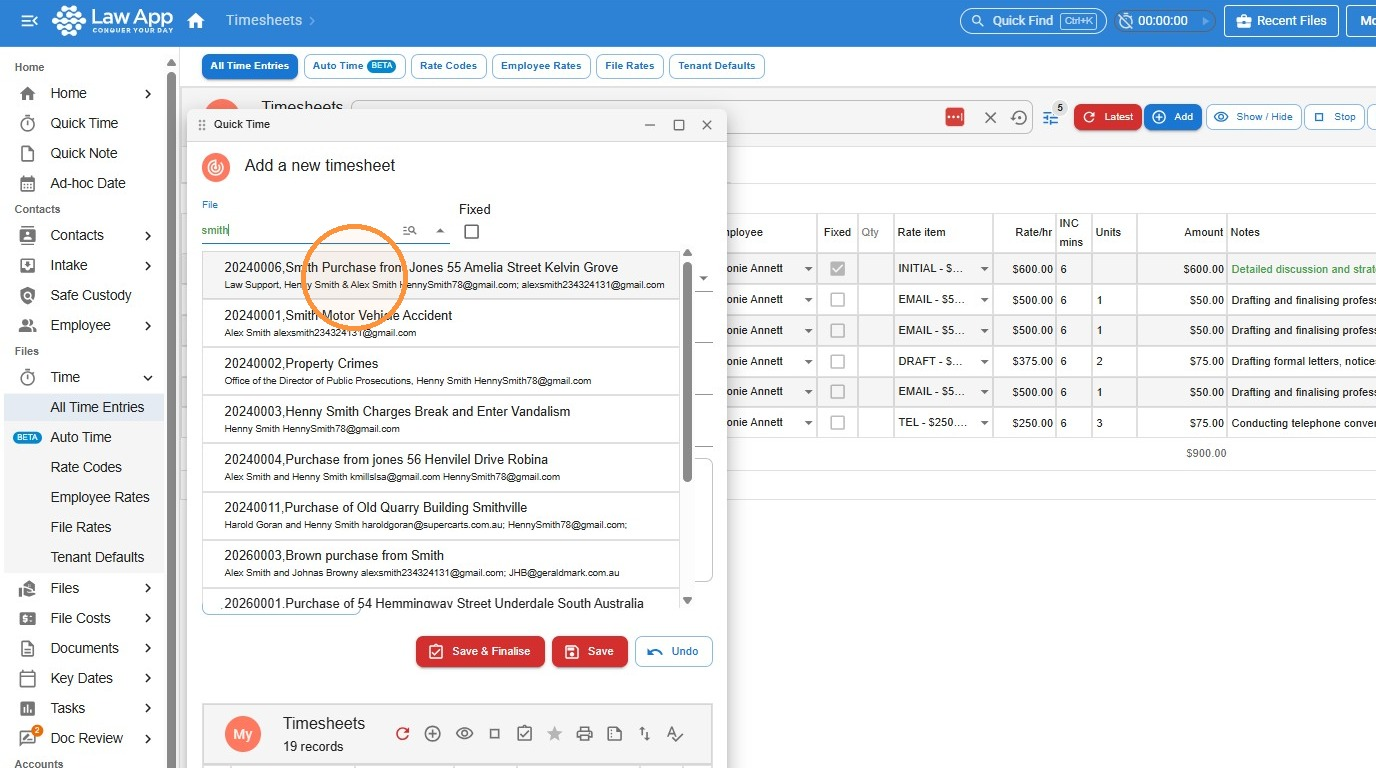The width and height of the screenshot is (1376, 768).
Task: Tick the Fixed checkbox in Quick Time
Action: pyautogui.click(x=472, y=232)
